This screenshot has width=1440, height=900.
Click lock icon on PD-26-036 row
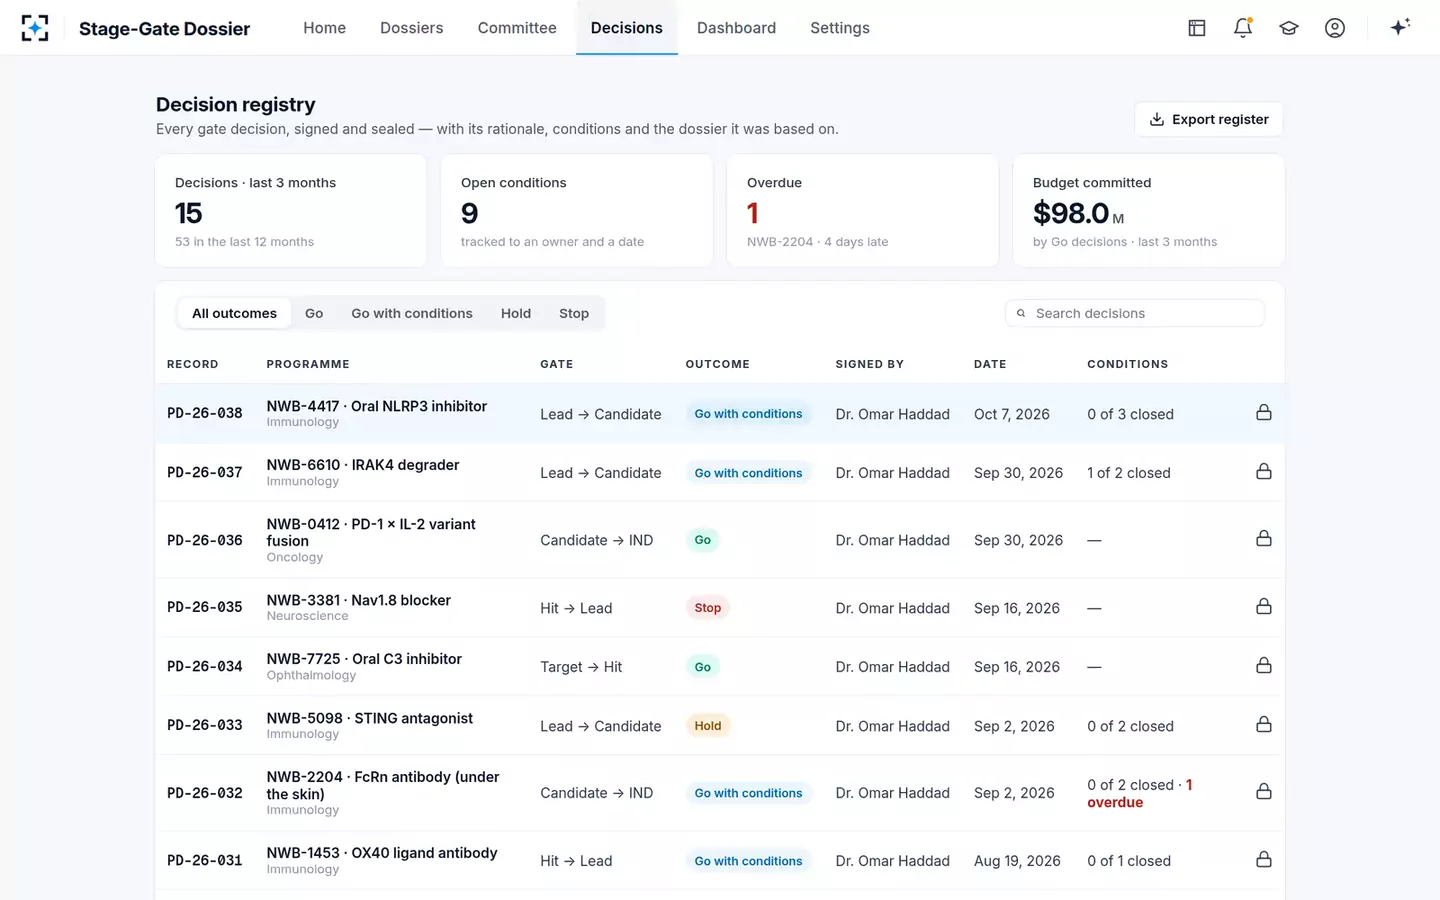(x=1264, y=539)
